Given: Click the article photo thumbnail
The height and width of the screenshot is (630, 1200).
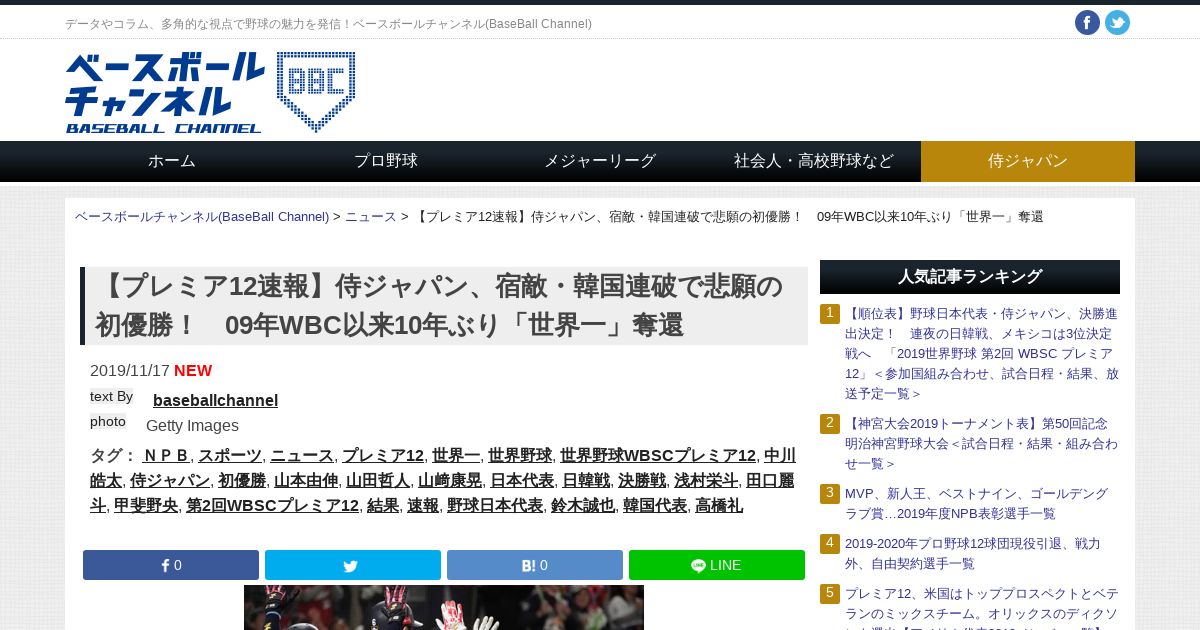Looking at the screenshot, I should [x=444, y=608].
